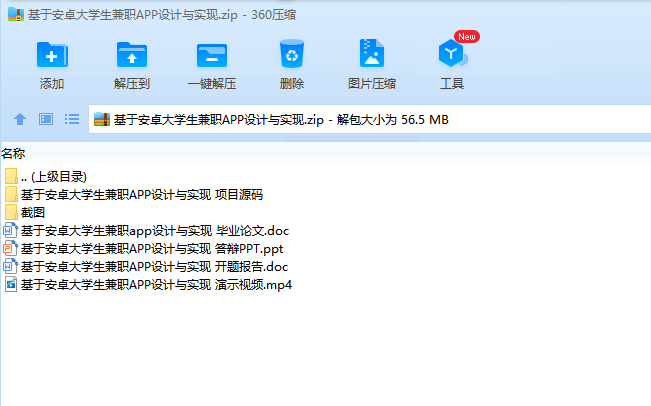Viewport: 651px width, 406px height.
Task: Click the video icon of 演示视频.mp4
Action: [x=11, y=284]
